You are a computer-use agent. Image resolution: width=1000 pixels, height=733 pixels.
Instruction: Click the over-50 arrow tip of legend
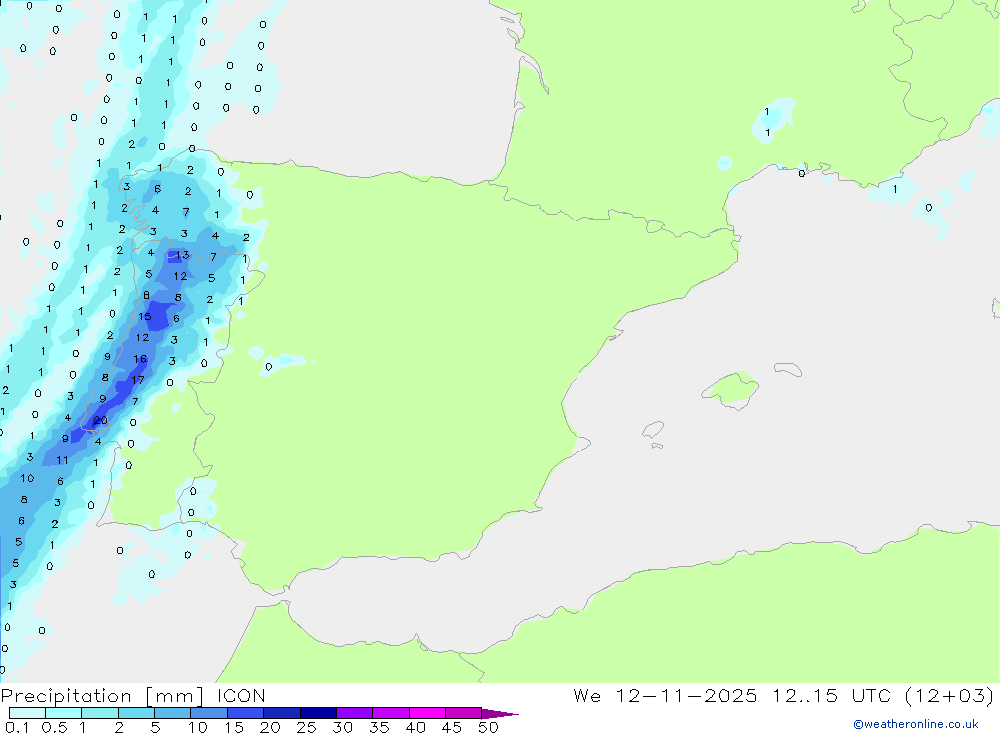click(x=500, y=714)
